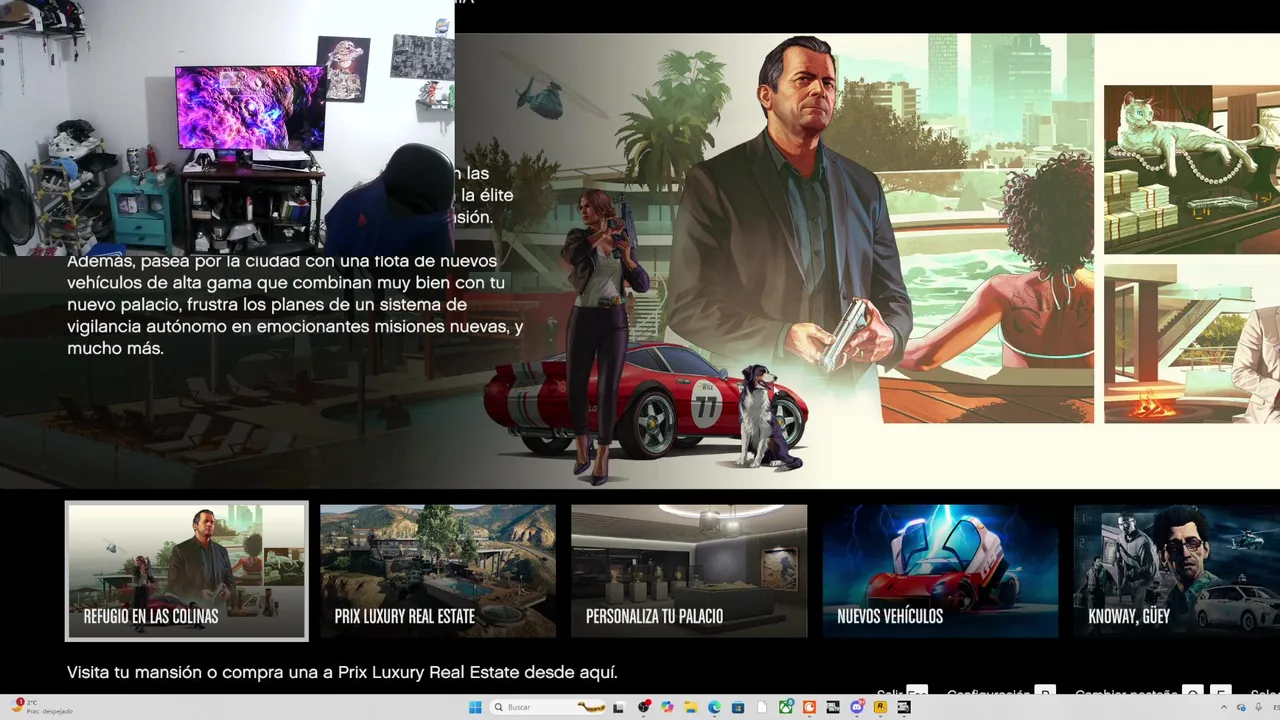Open the blank document icon in taskbar
This screenshot has width=1280, height=720.
pos(762,707)
